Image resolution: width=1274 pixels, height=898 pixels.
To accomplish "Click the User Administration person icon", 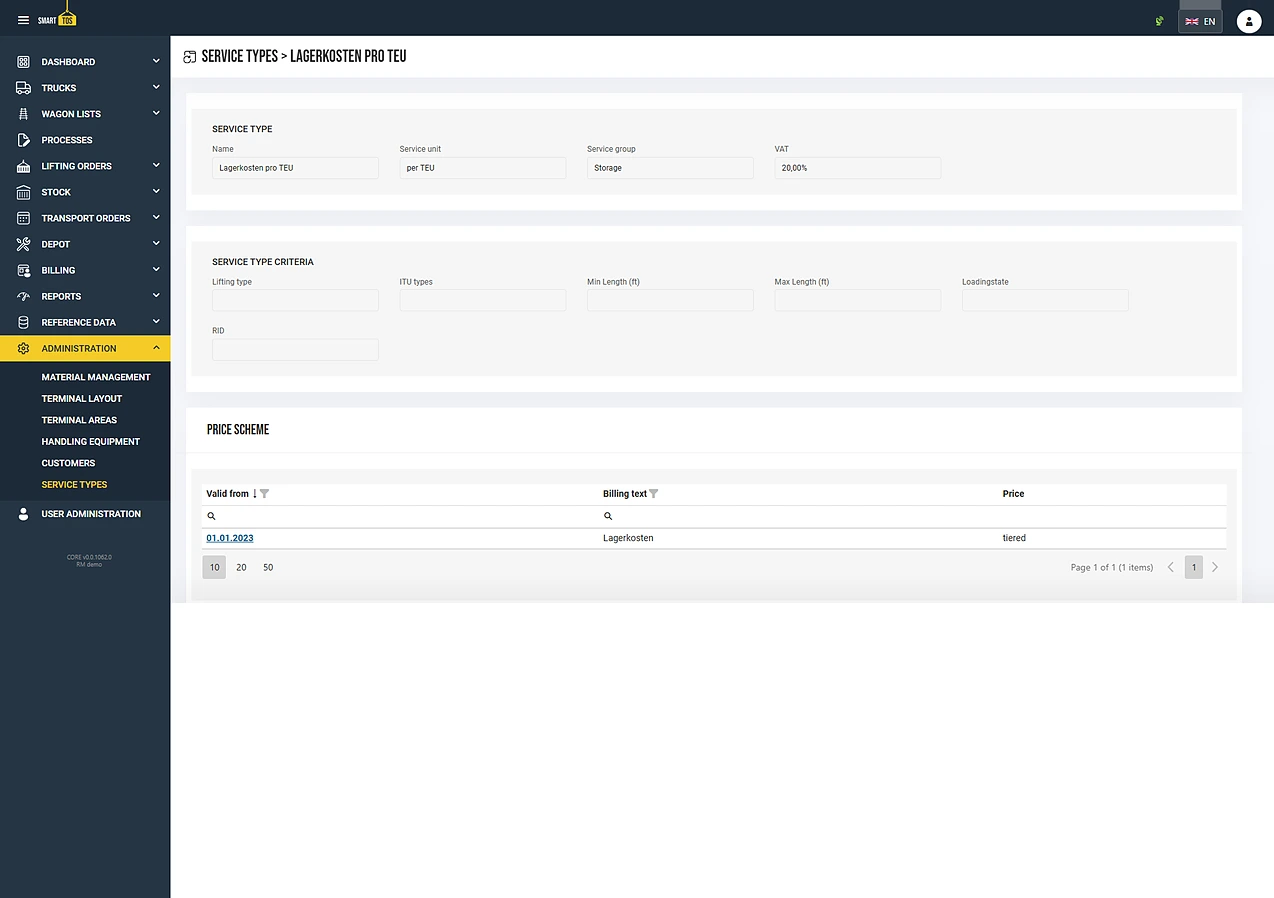I will click(23, 514).
